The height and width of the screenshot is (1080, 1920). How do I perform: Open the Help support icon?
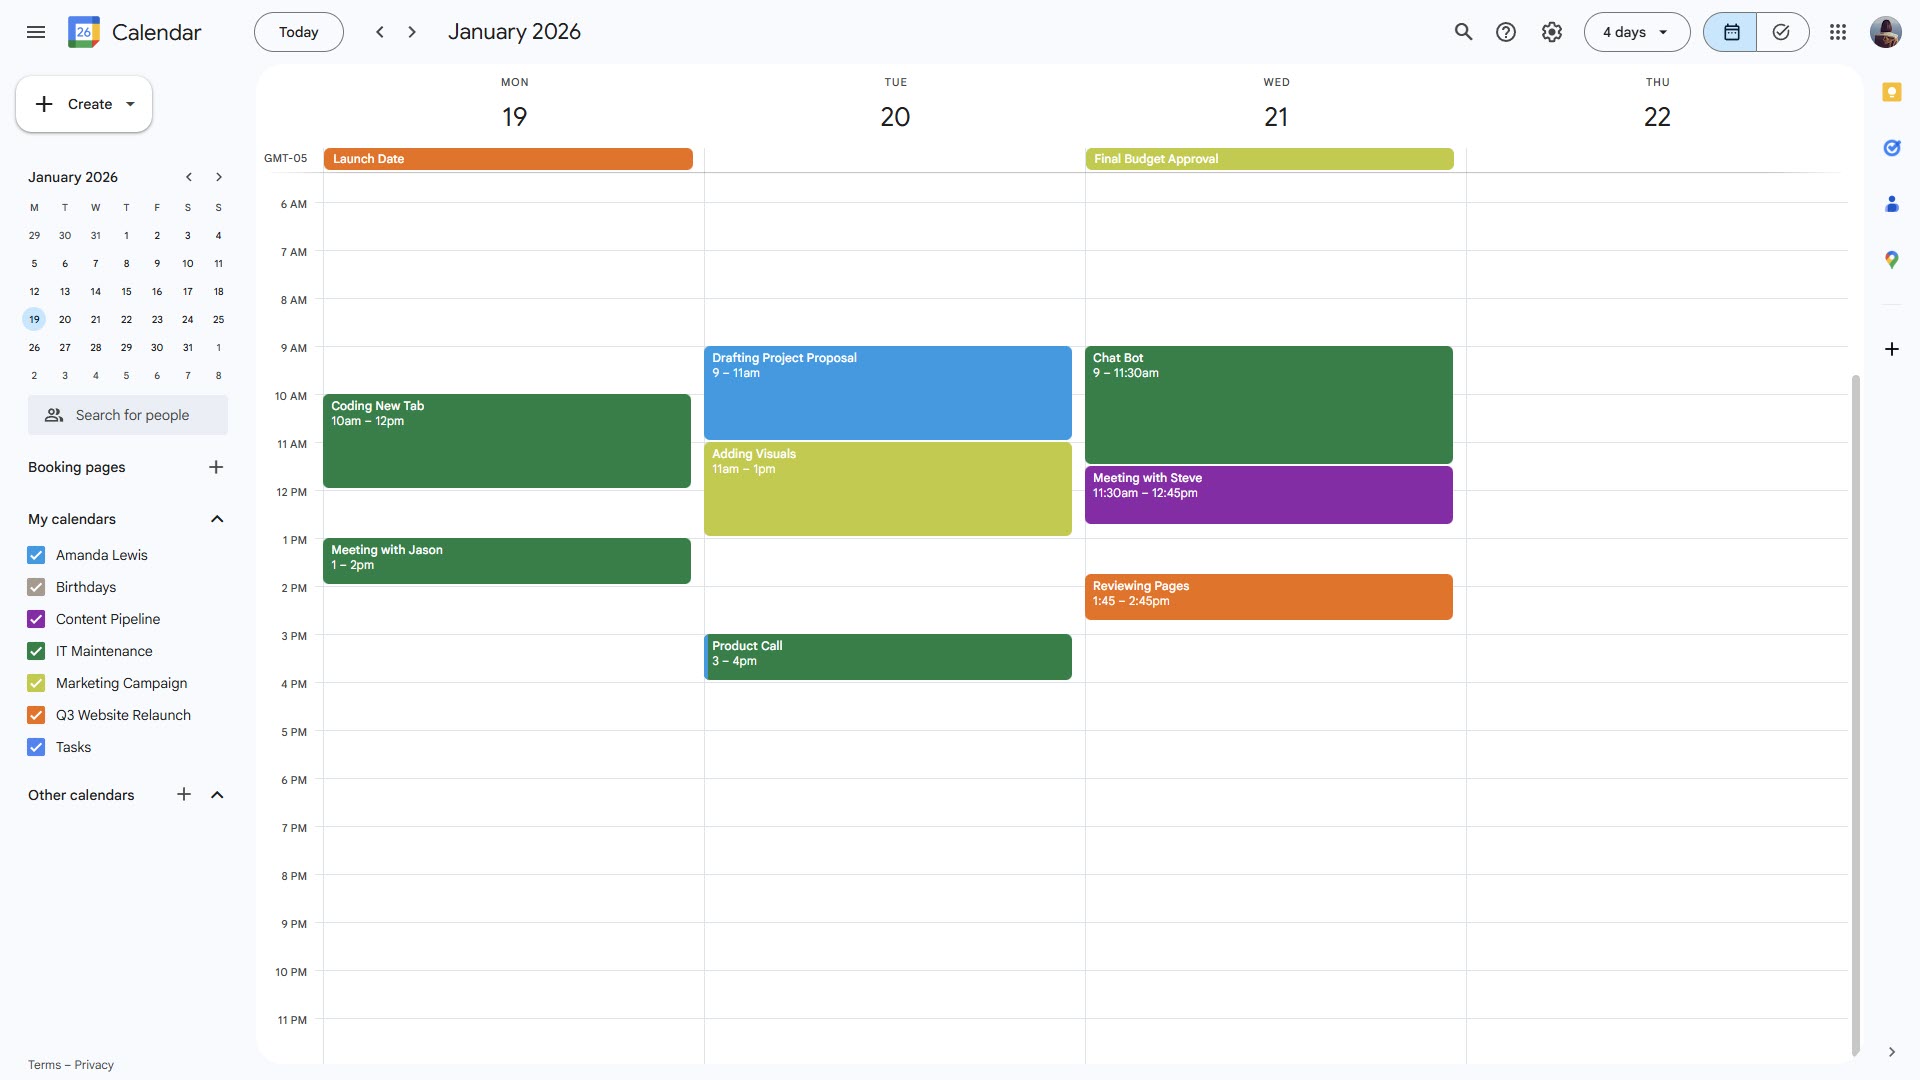click(x=1506, y=31)
